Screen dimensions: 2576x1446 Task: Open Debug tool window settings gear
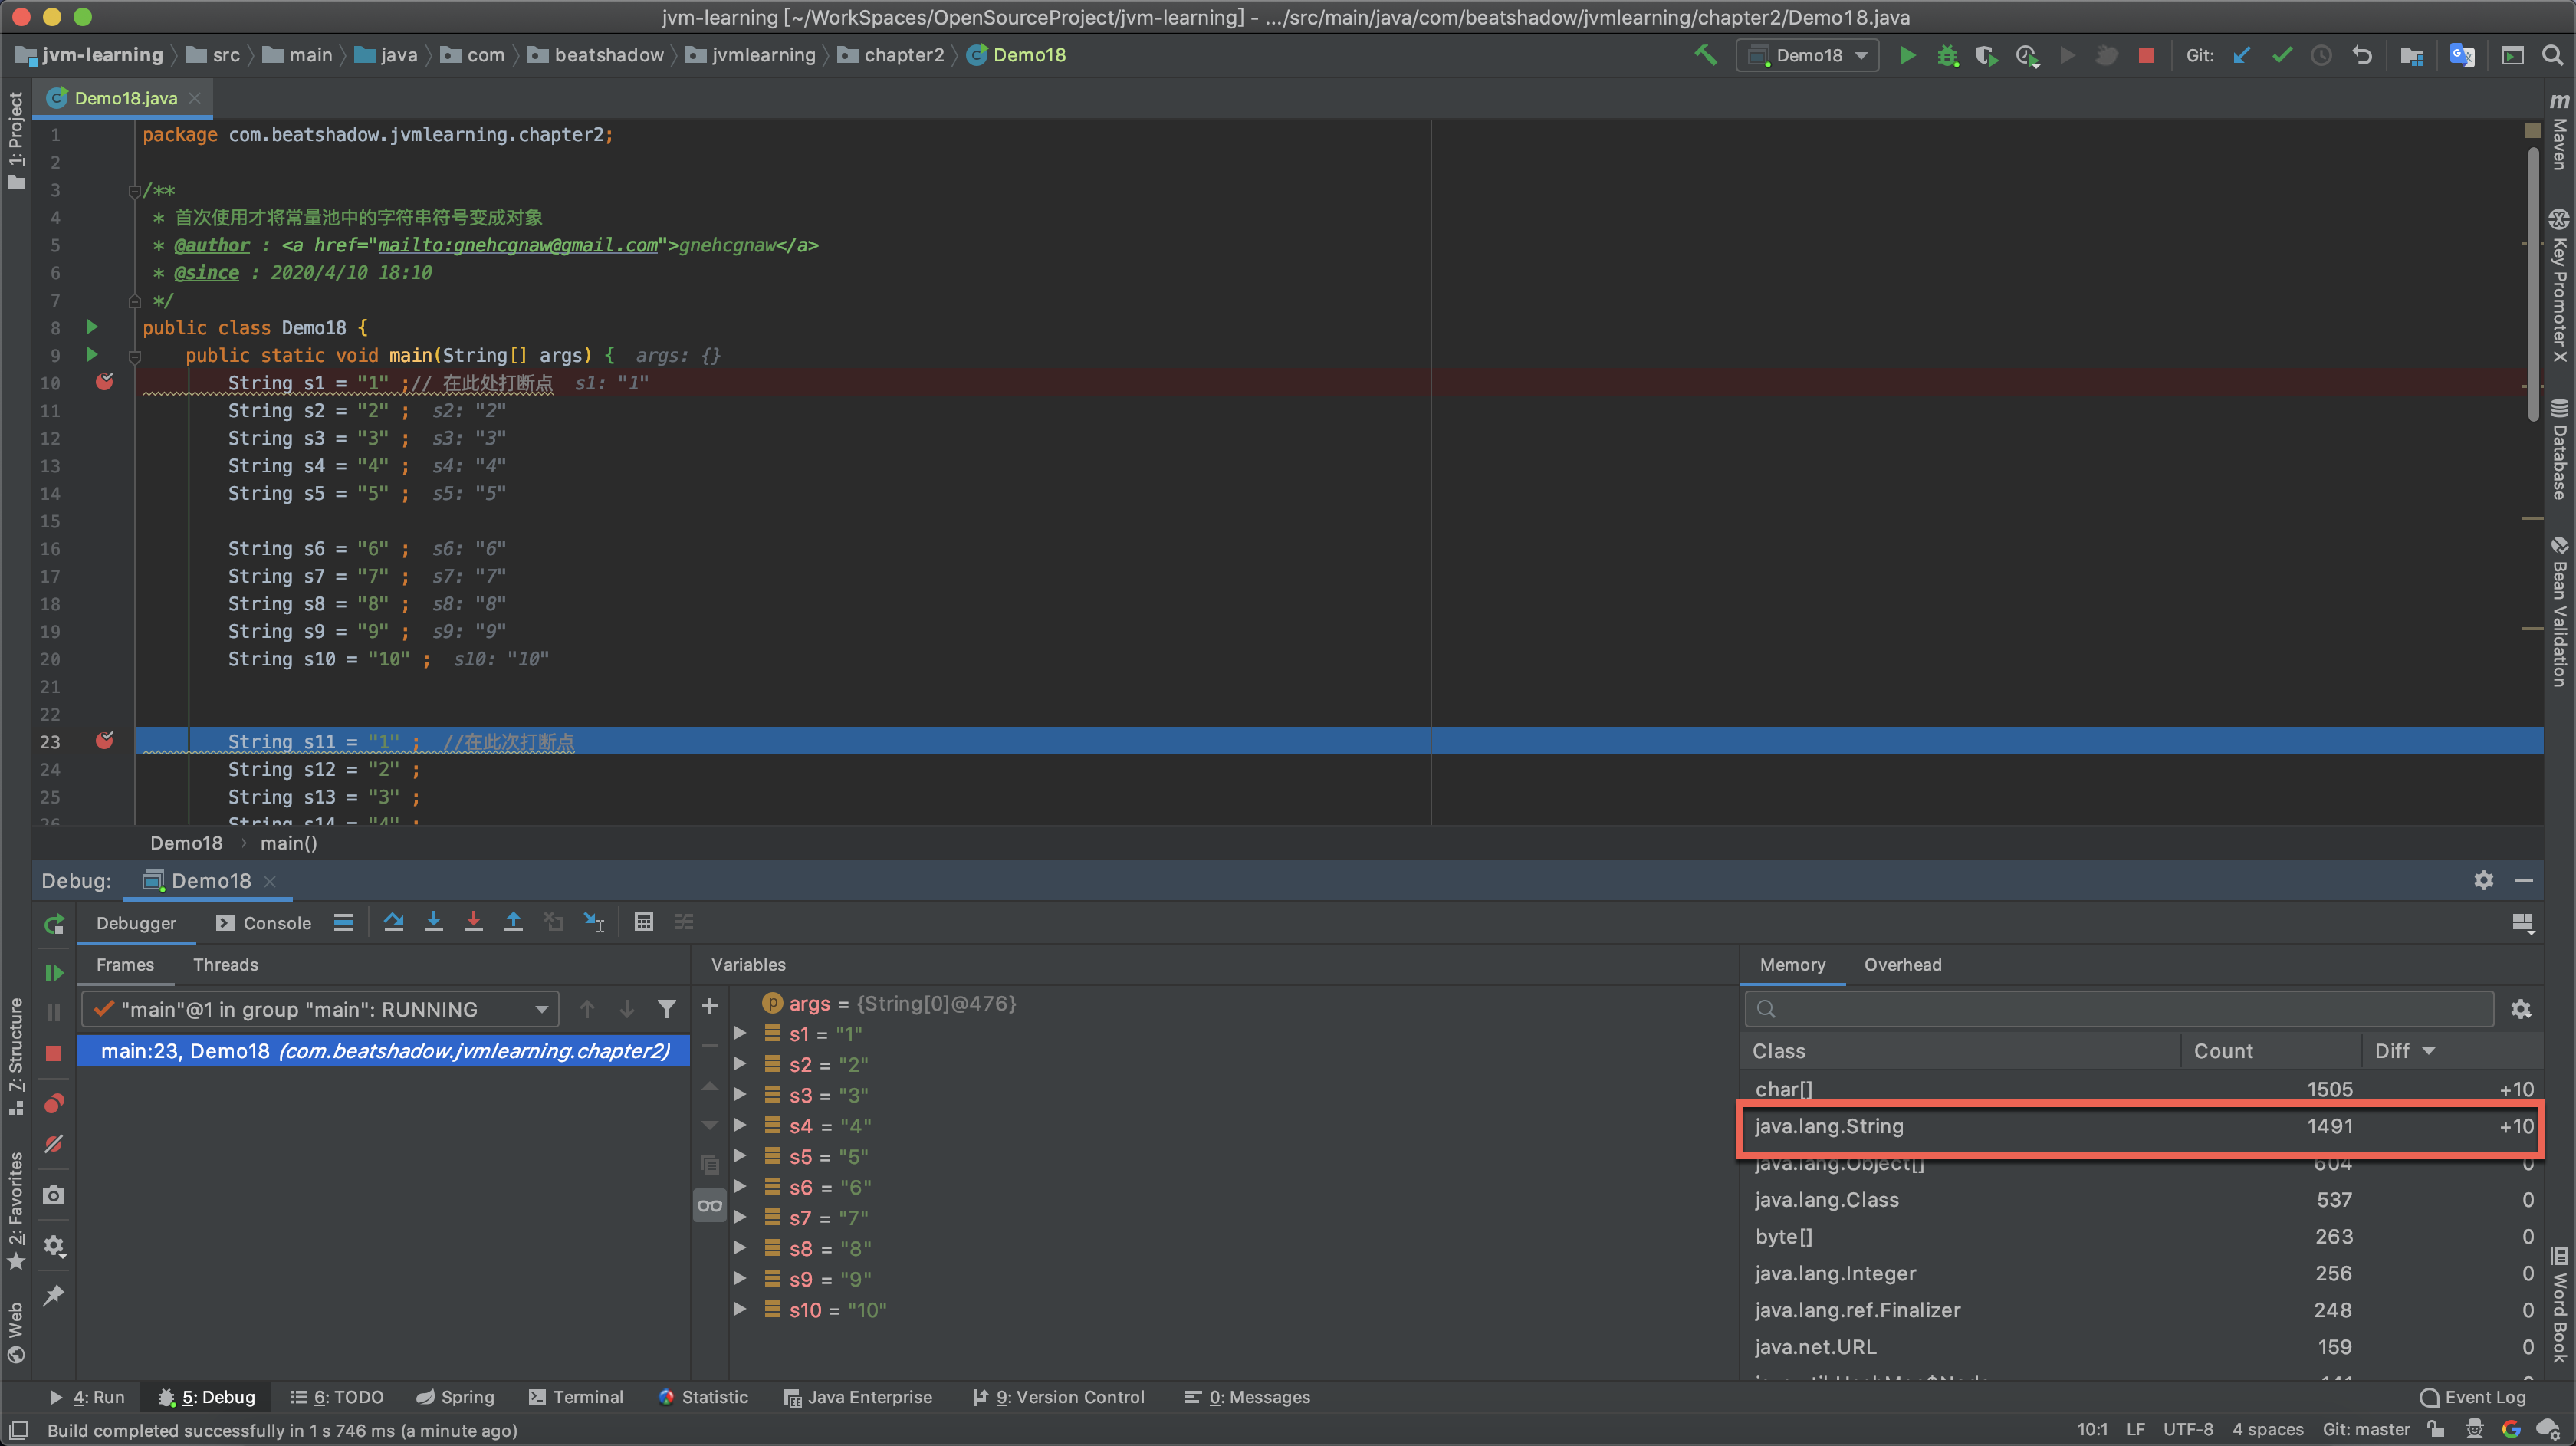[x=2483, y=880]
